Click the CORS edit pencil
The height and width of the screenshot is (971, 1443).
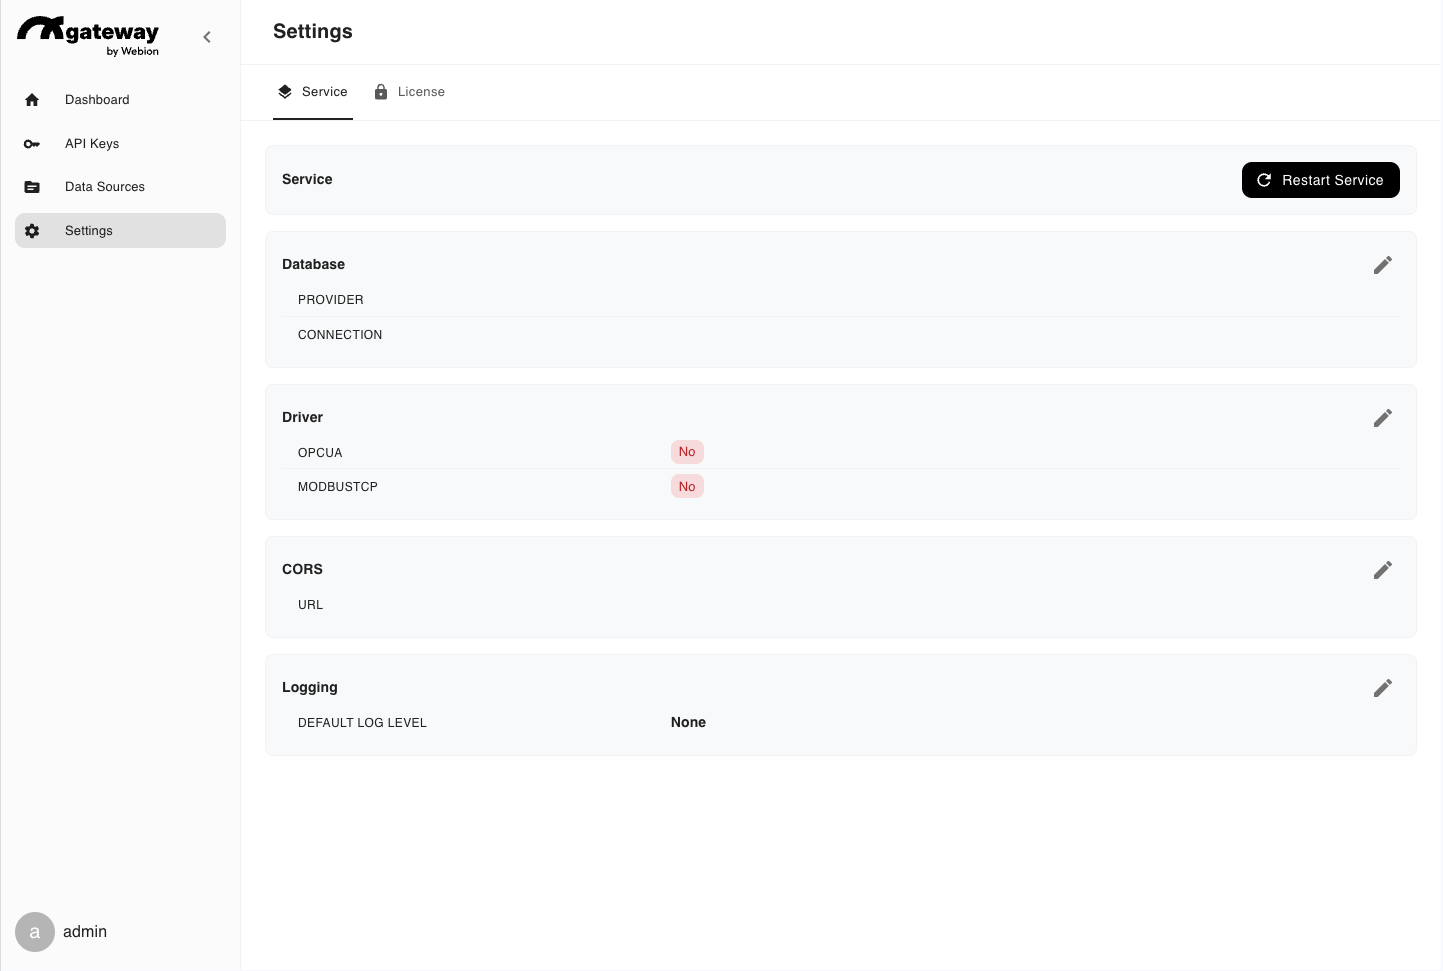(x=1382, y=570)
